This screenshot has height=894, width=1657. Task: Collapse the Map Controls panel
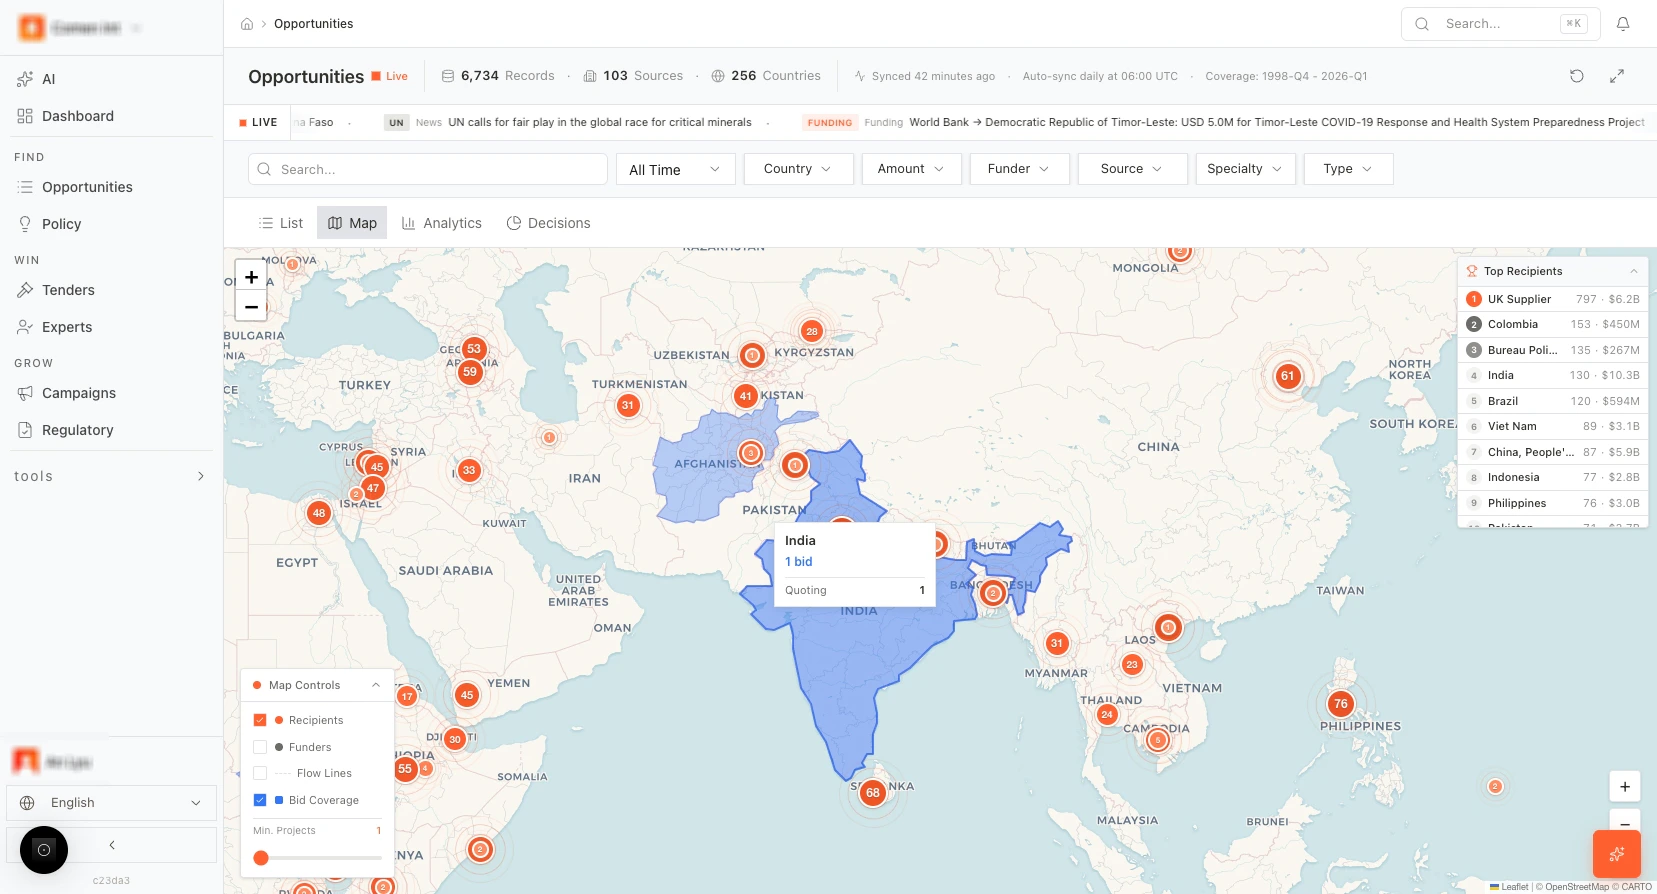pos(376,685)
